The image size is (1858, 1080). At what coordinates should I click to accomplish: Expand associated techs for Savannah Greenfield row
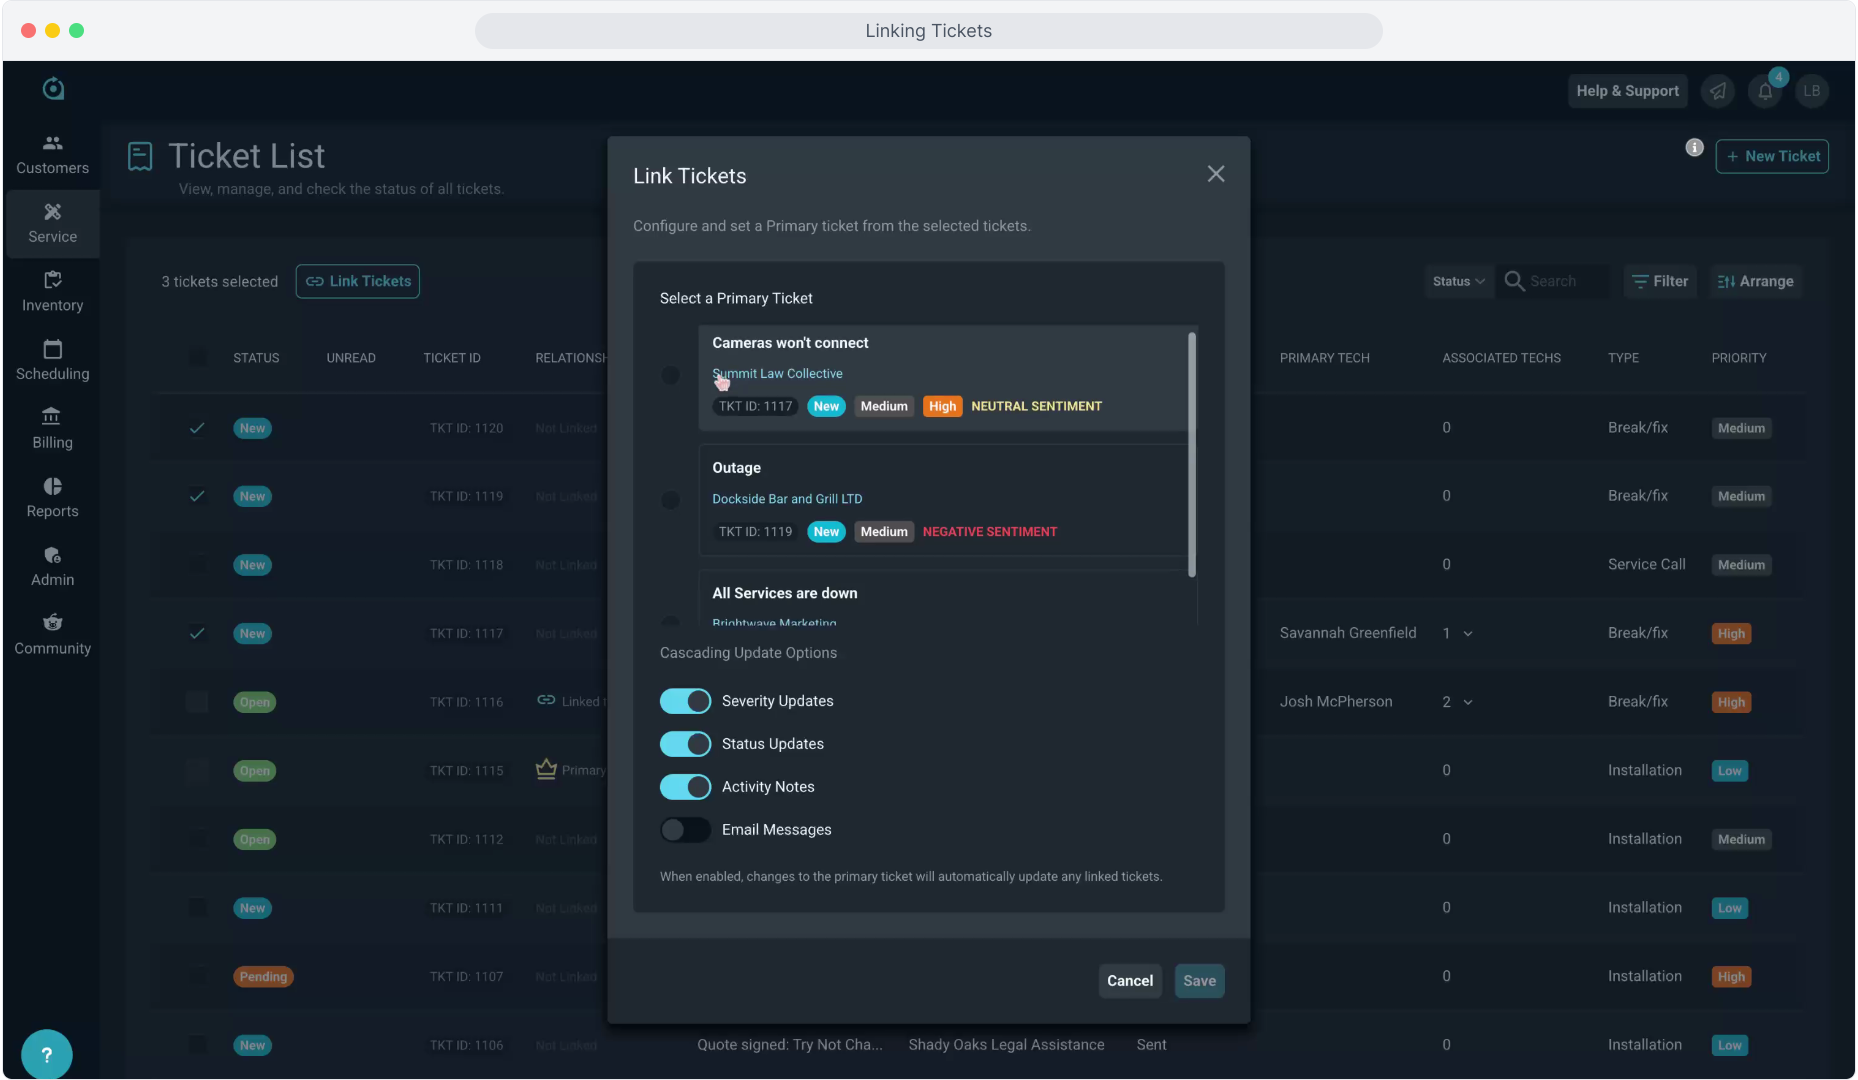click(1468, 634)
